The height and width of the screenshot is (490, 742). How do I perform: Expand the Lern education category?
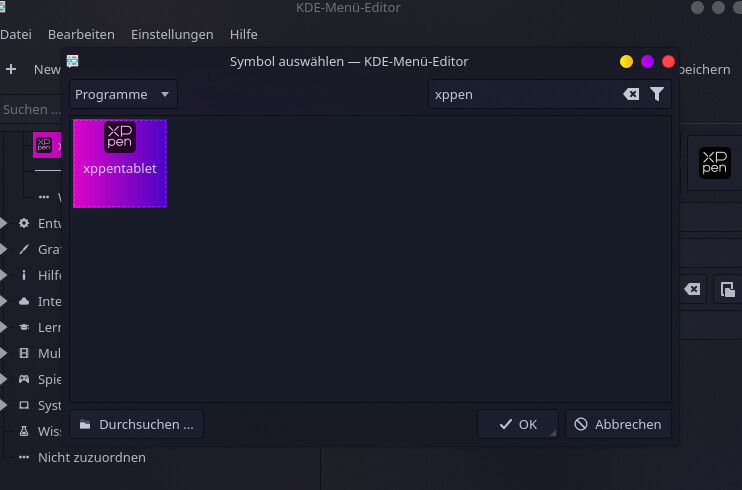(x=3, y=327)
